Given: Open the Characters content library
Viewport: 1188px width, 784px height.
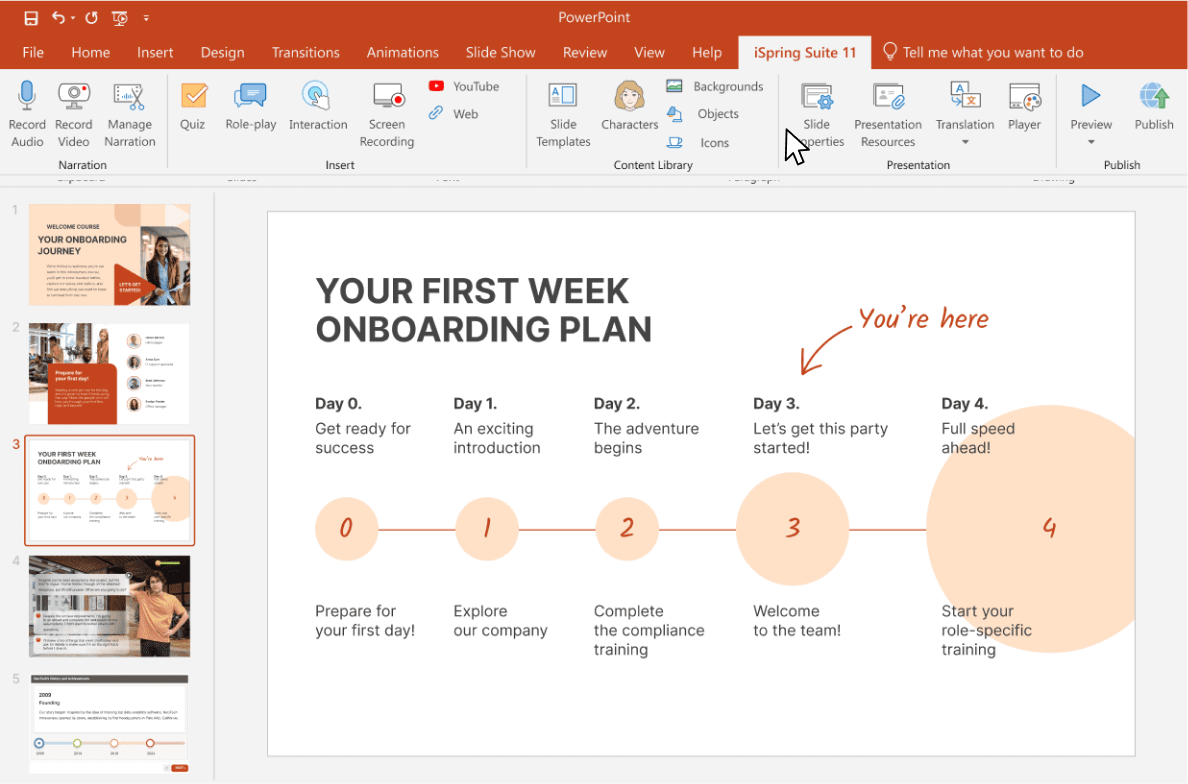Looking at the screenshot, I should [629, 97].
